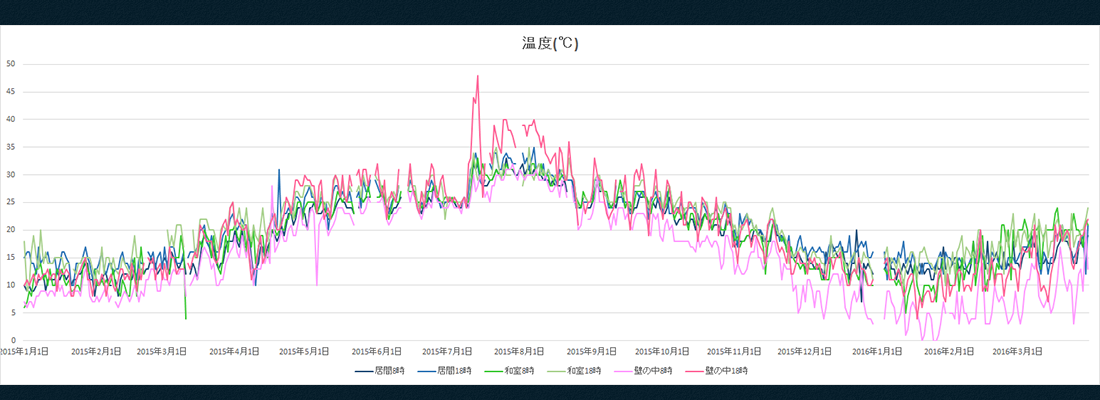This screenshot has height=400, width=1100.
Task: Click the y-axis label 50
Action: click(x=11, y=64)
